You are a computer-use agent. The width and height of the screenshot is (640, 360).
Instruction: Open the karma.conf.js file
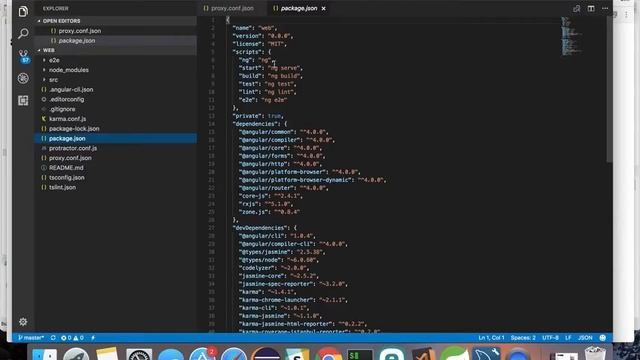pos(116,119)
